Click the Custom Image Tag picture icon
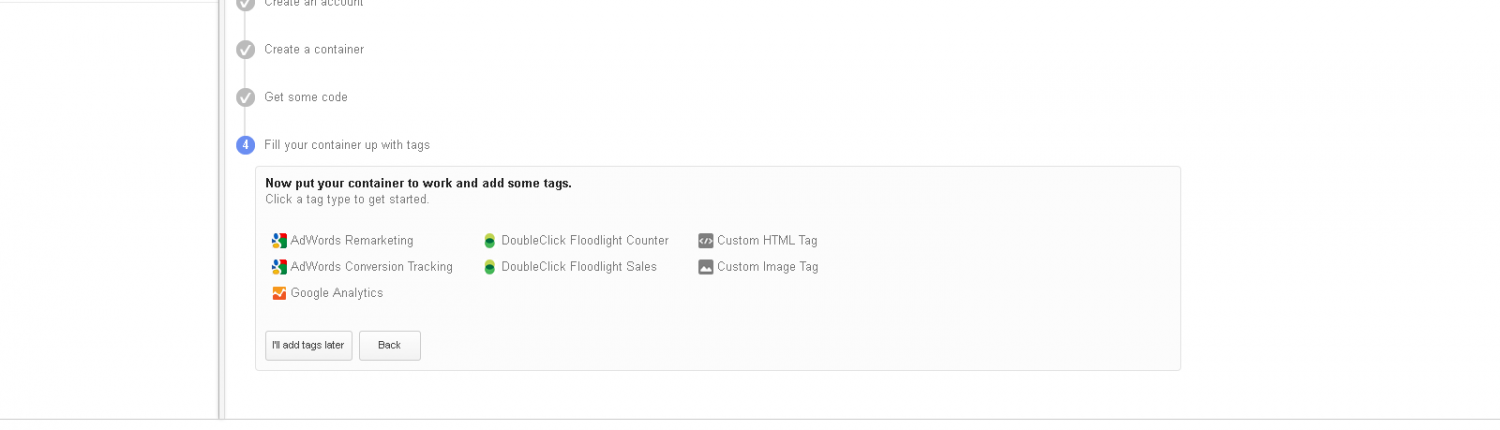The image size is (1500, 430). coord(706,267)
